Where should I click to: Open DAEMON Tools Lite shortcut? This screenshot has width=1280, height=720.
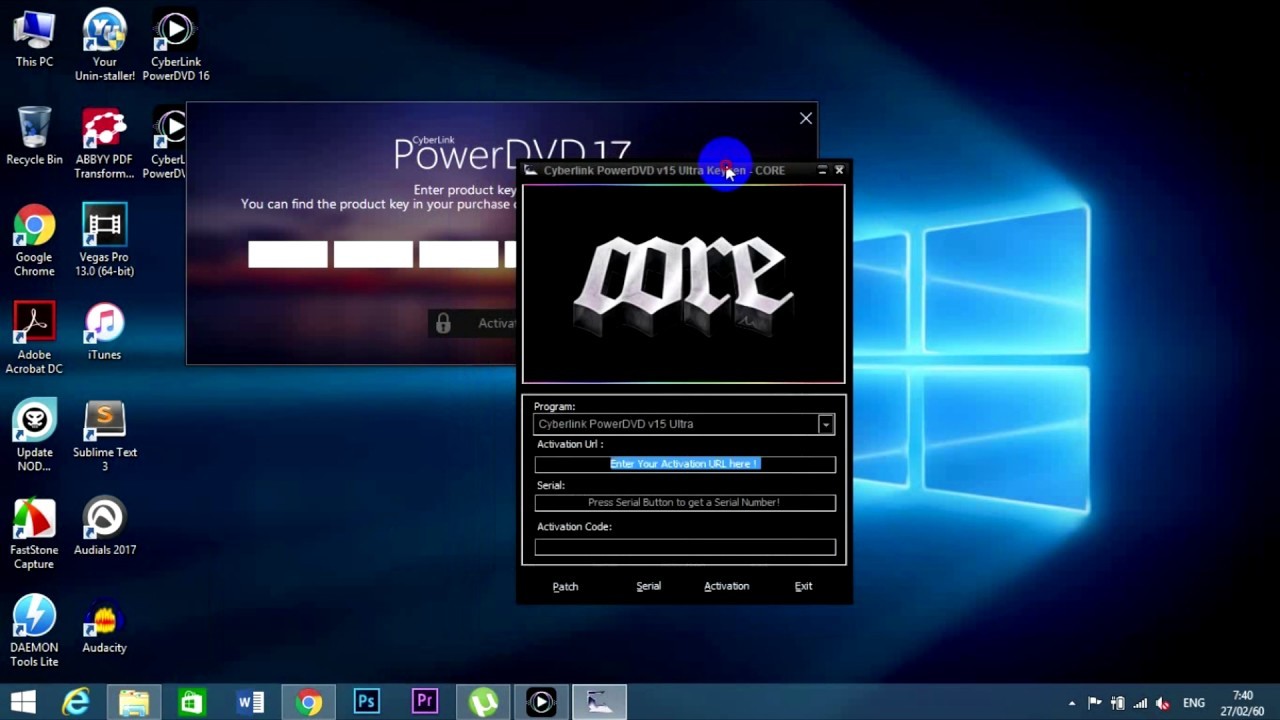[x=34, y=631]
